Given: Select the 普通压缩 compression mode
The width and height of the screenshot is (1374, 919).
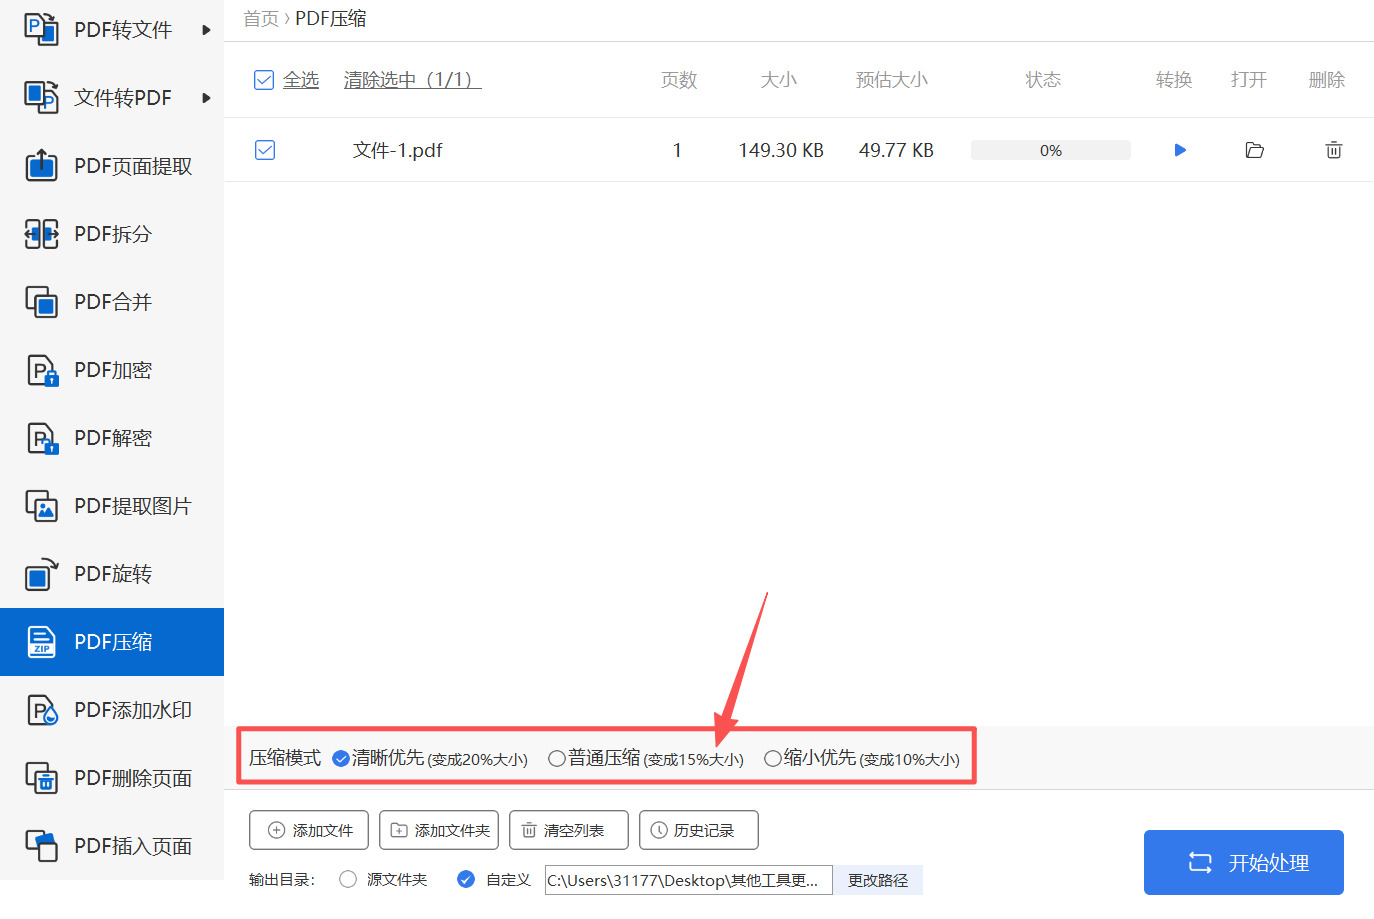Looking at the screenshot, I should (557, 758).
